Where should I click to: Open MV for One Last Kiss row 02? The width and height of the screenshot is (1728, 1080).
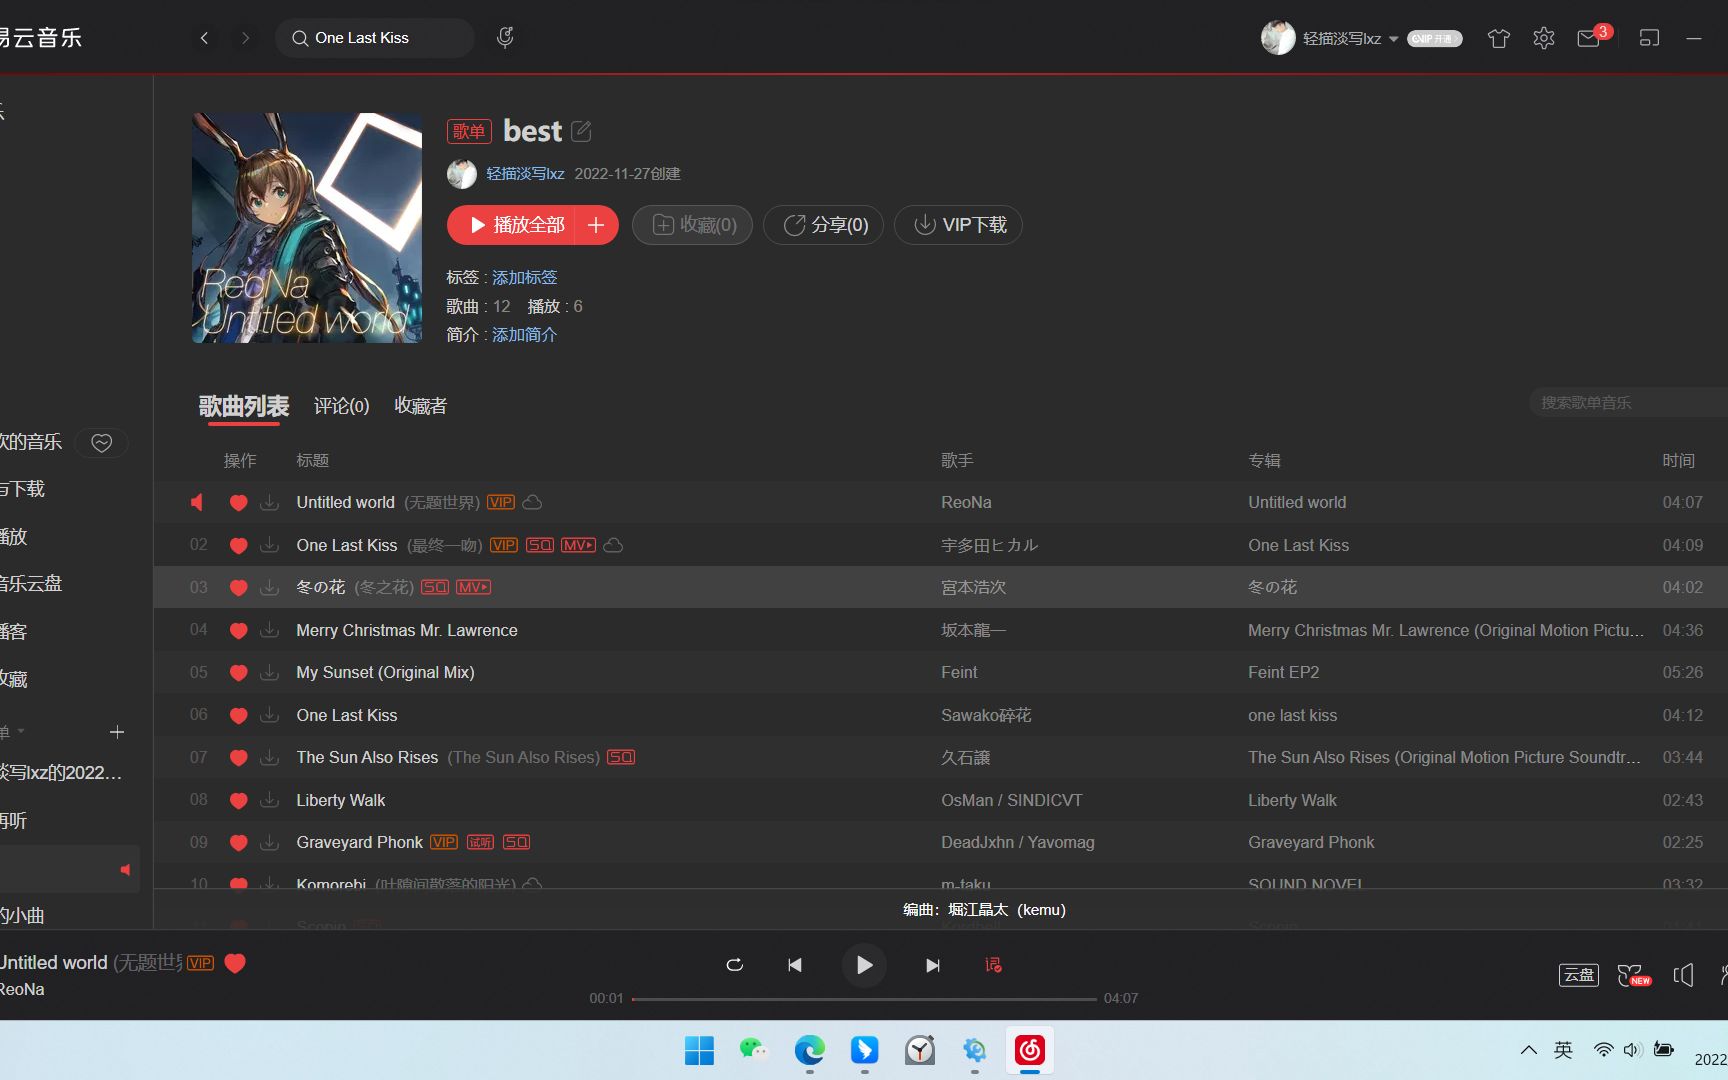[578, 545]
